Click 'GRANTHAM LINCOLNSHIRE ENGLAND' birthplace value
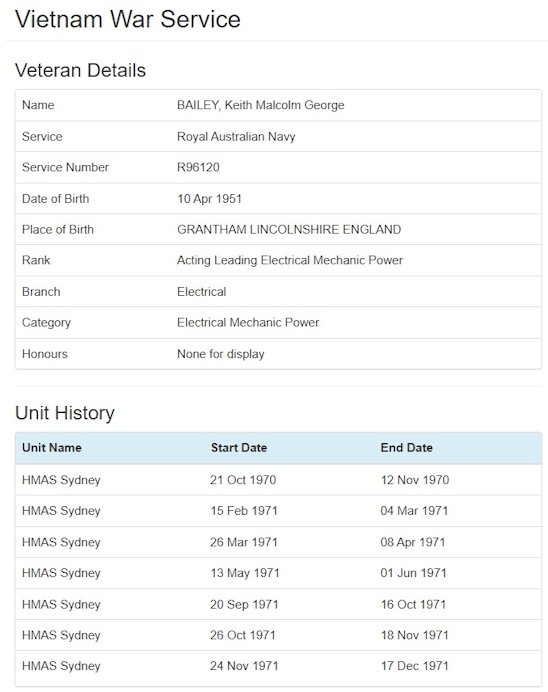 (289, 229)
